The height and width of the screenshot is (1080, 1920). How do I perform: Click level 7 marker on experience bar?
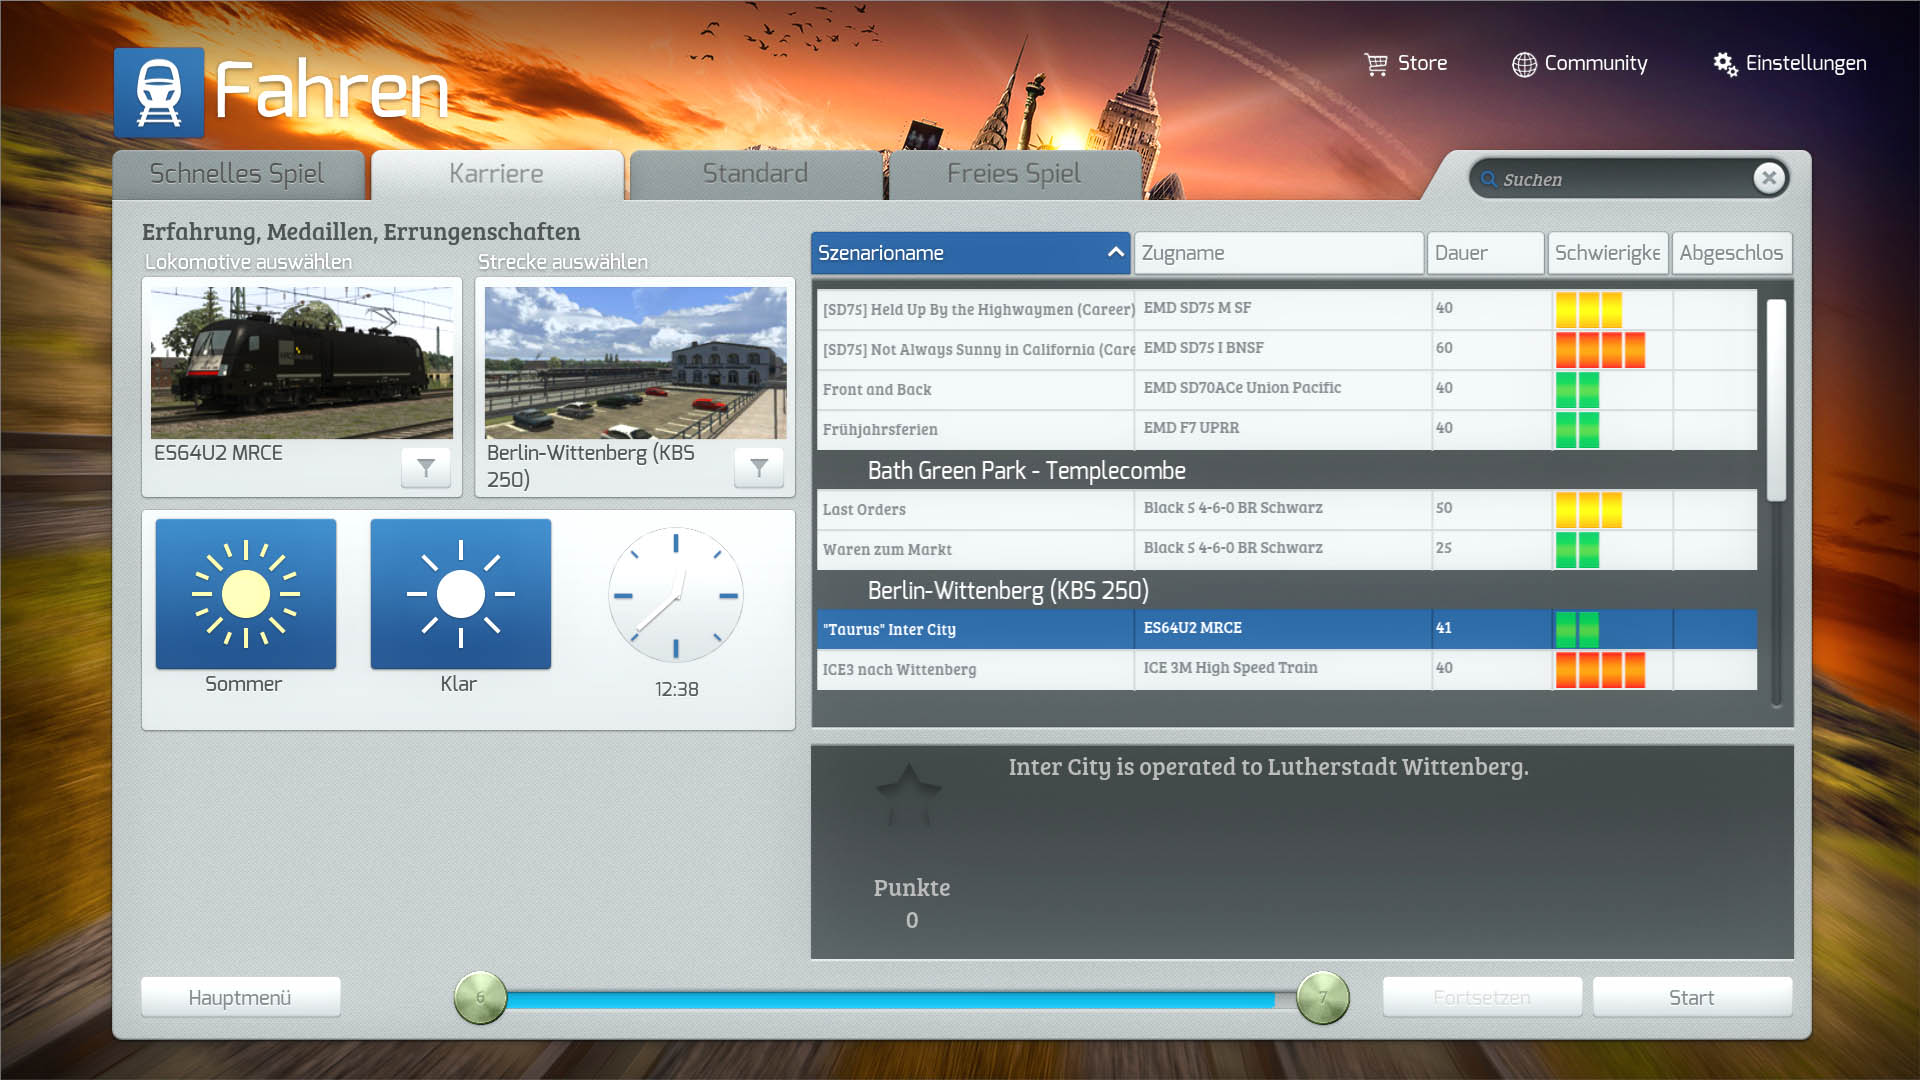coord(1322,997)
